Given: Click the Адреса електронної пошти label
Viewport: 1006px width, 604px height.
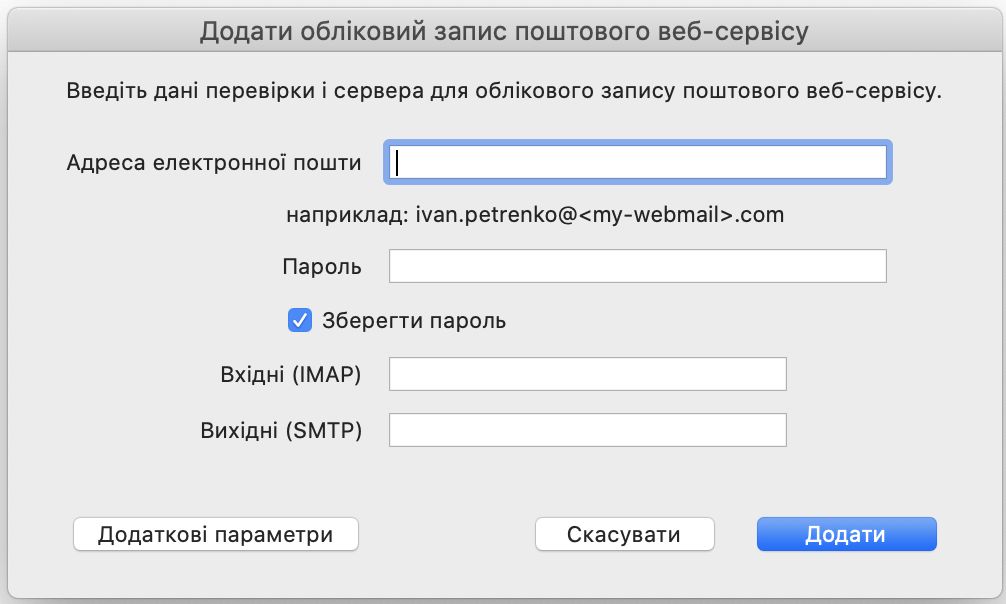Looking at the screenshot, I should click(x=216, y=162).
